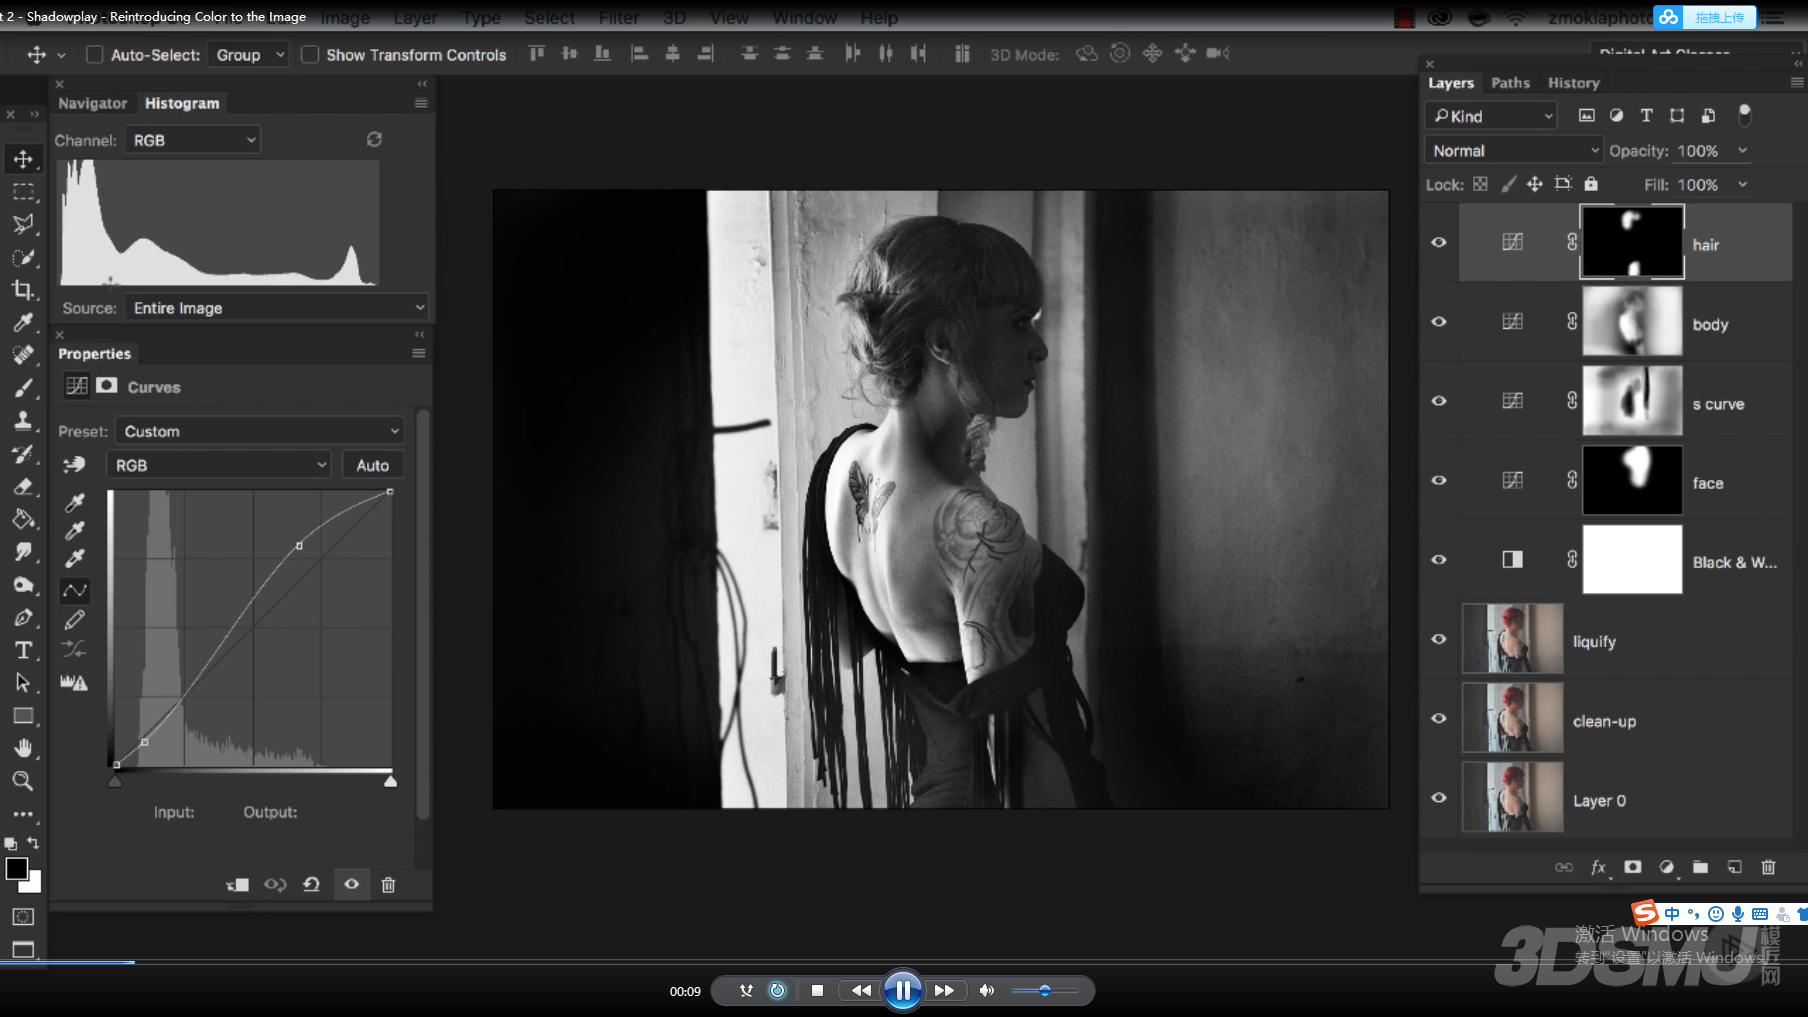This screenshot has width=1808, height=1017.
Task: Select the Paint Bucket tool
Action: [23, 519]
